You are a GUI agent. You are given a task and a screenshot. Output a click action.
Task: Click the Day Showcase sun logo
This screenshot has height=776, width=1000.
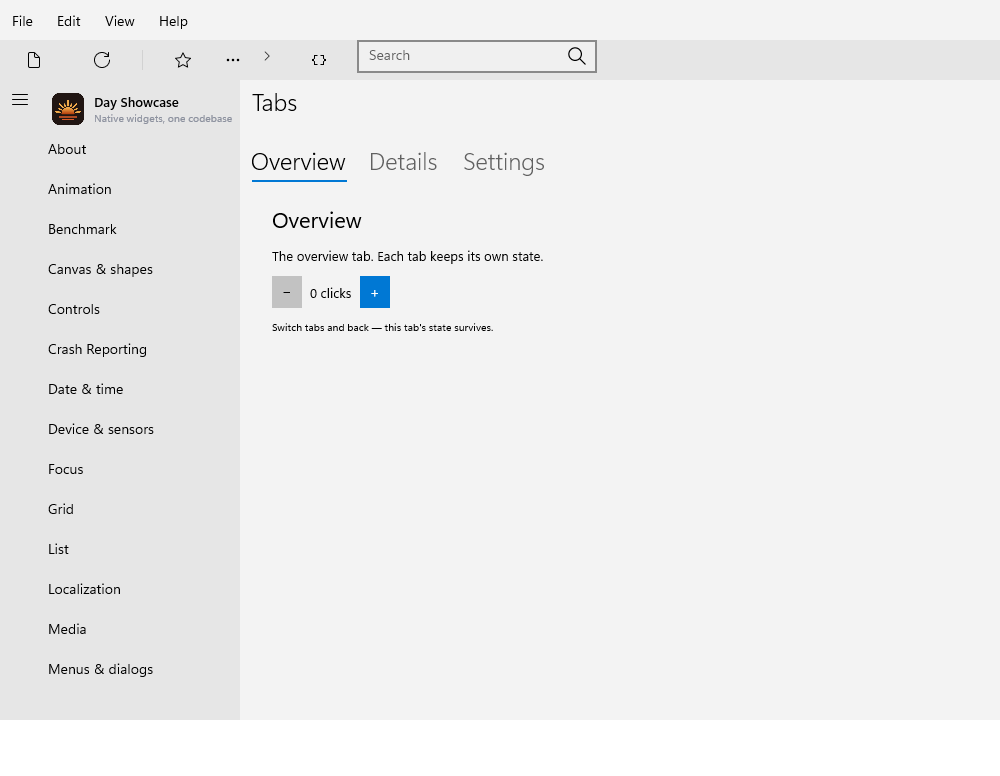coord(68,109)
